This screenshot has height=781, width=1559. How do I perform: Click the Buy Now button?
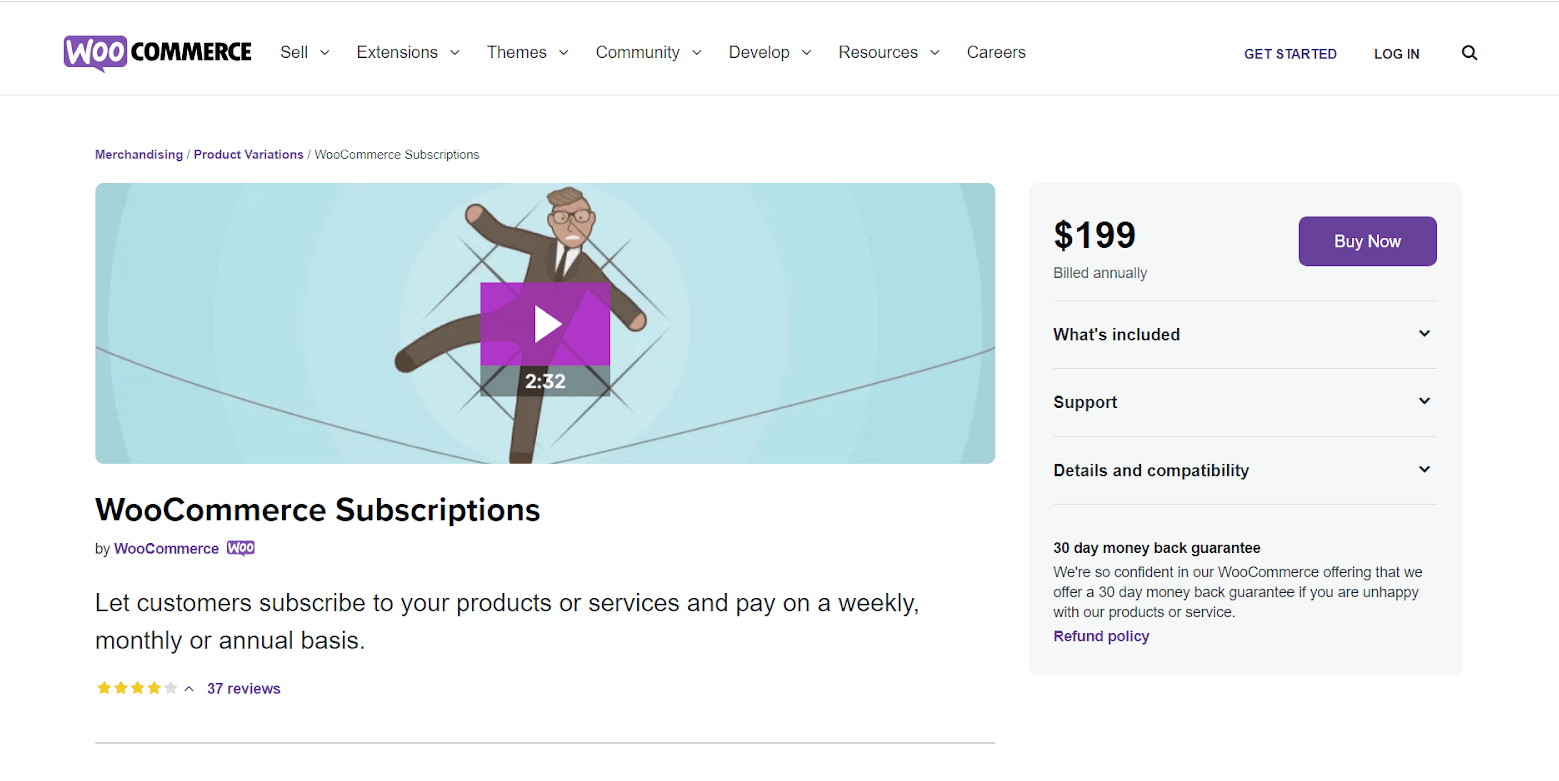(x=1367, y=241)
